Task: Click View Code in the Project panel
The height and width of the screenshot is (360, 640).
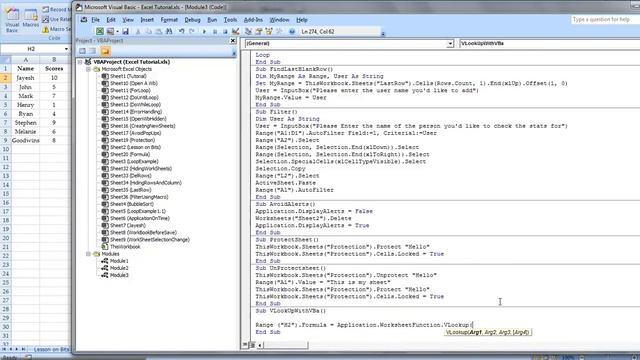Action: coord(82,51)
